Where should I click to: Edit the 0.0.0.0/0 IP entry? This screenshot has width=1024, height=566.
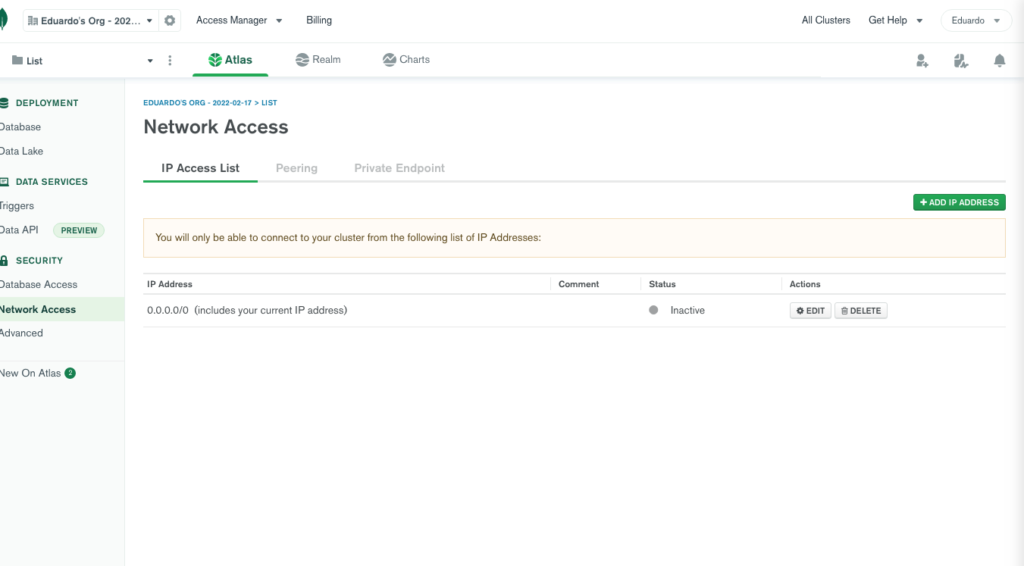(x=810, y=311)
